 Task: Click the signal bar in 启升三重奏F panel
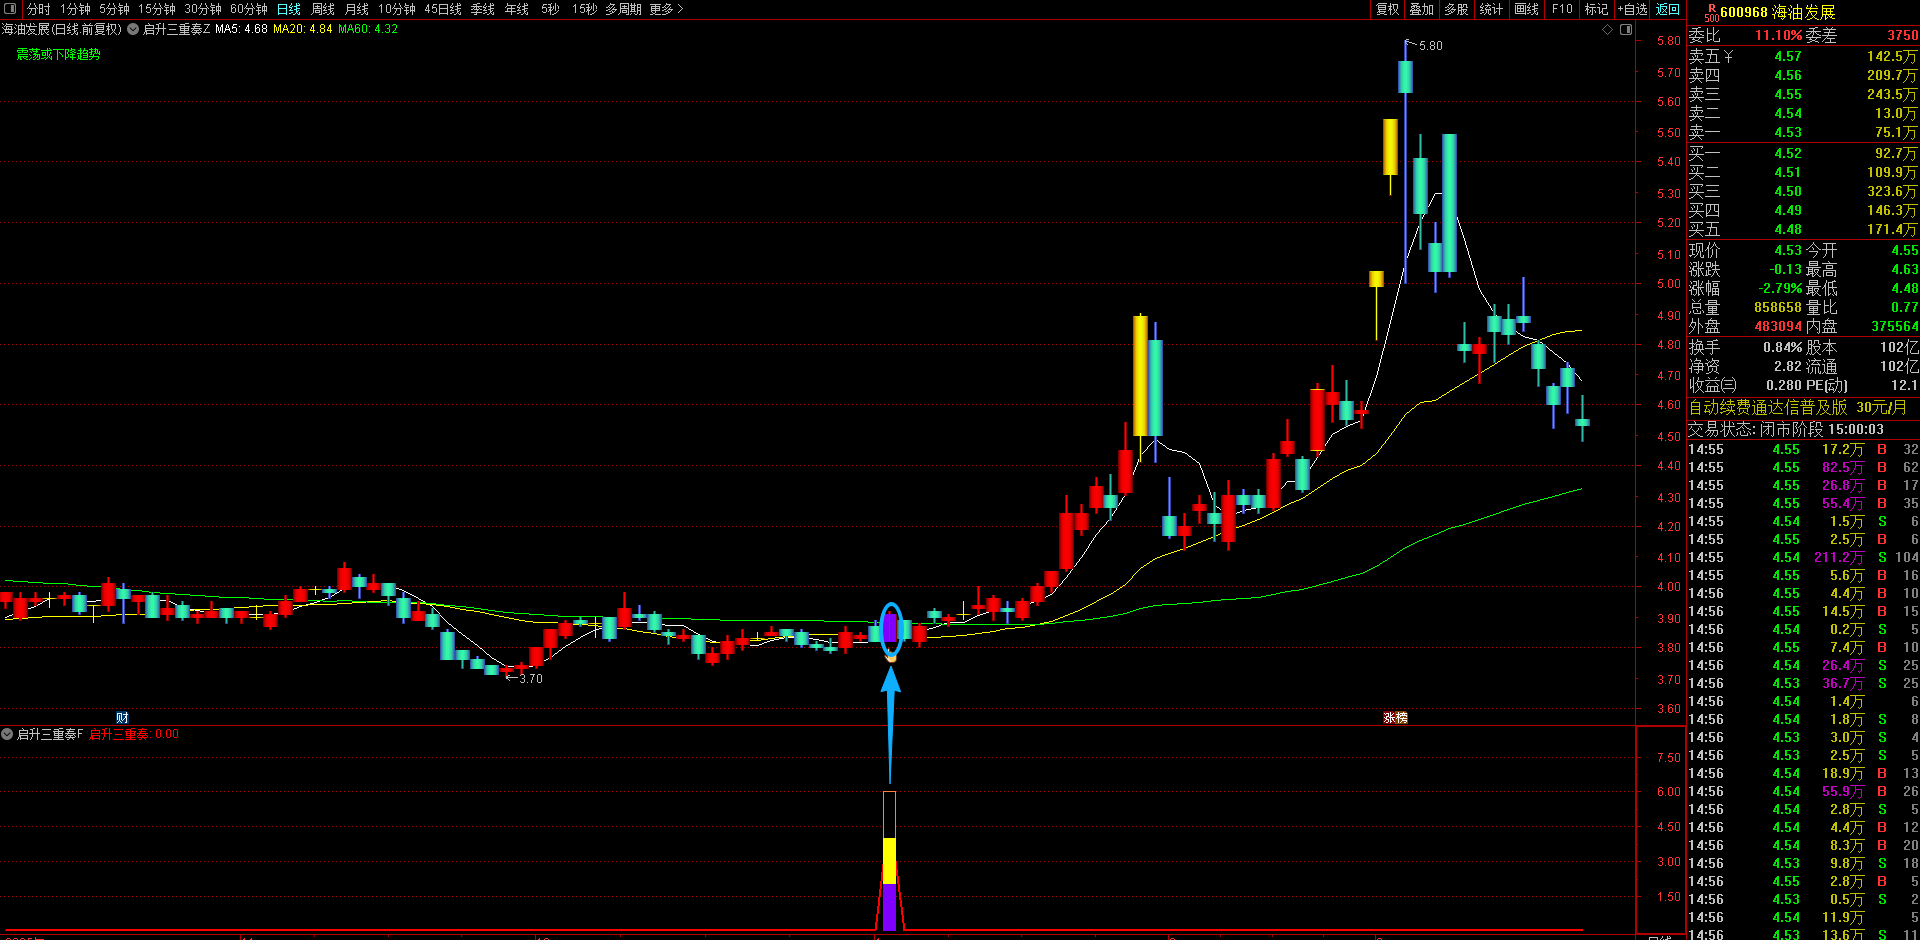[889, 861]
